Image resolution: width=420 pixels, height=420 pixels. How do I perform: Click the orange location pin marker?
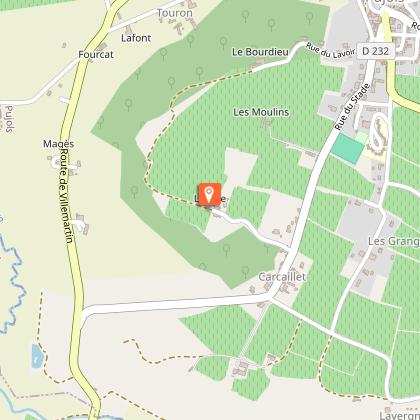pyautogui.click(x=209, y=194)
